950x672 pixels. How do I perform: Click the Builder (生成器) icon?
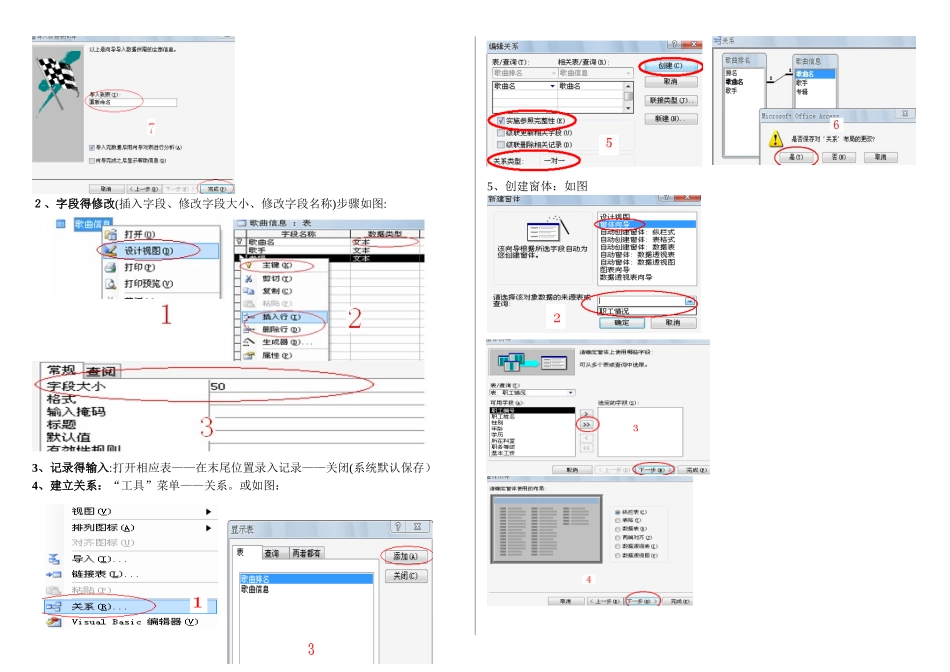(x=249, y=342)
